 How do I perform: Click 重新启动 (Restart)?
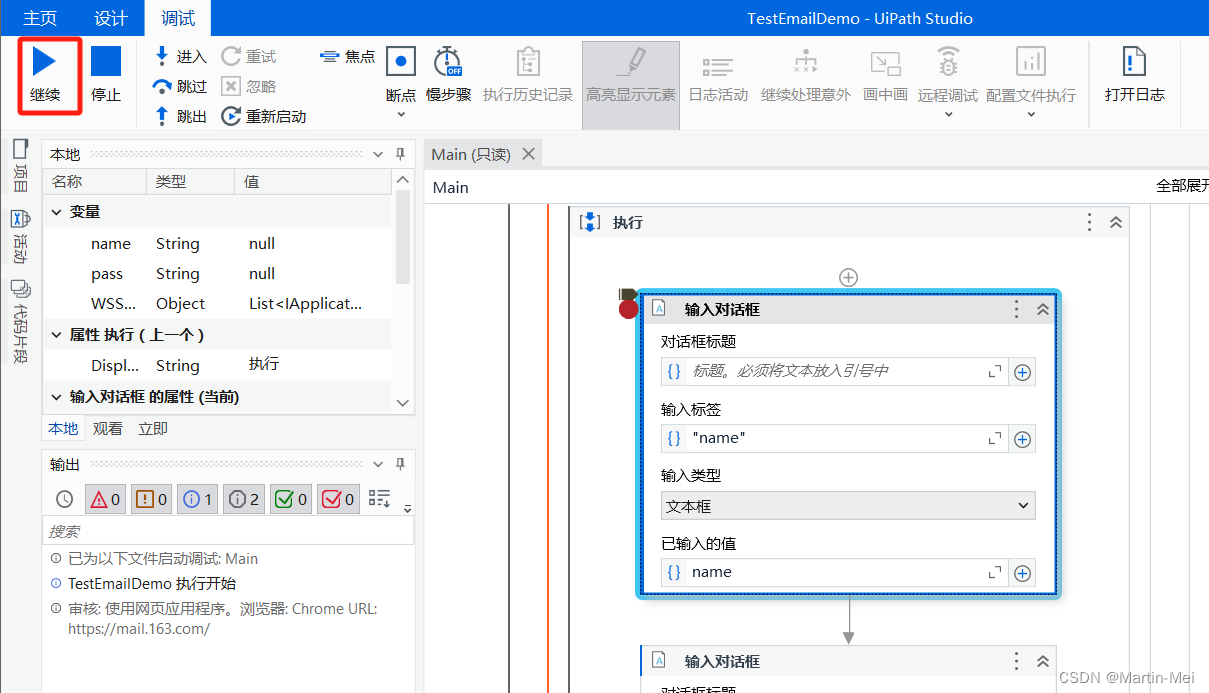tap(263, 117)
